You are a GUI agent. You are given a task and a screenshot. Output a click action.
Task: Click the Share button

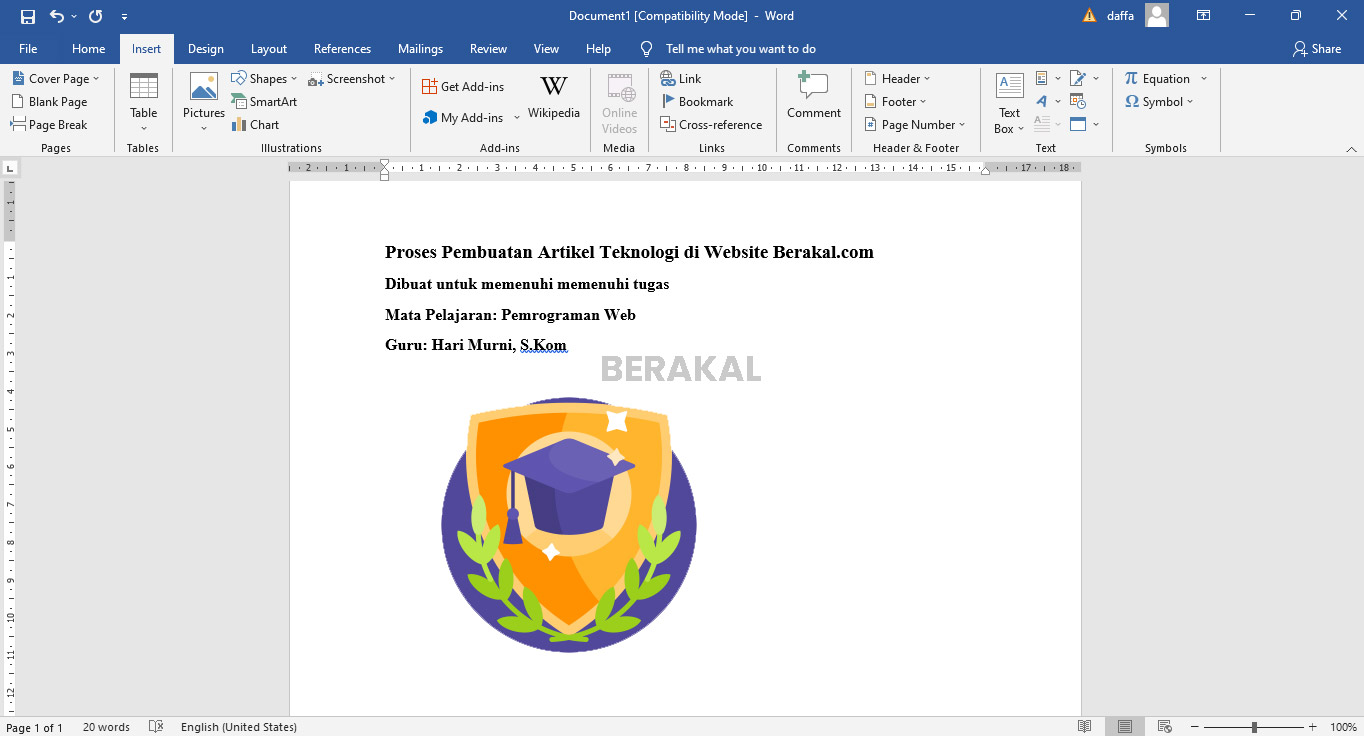point(1317,49)
